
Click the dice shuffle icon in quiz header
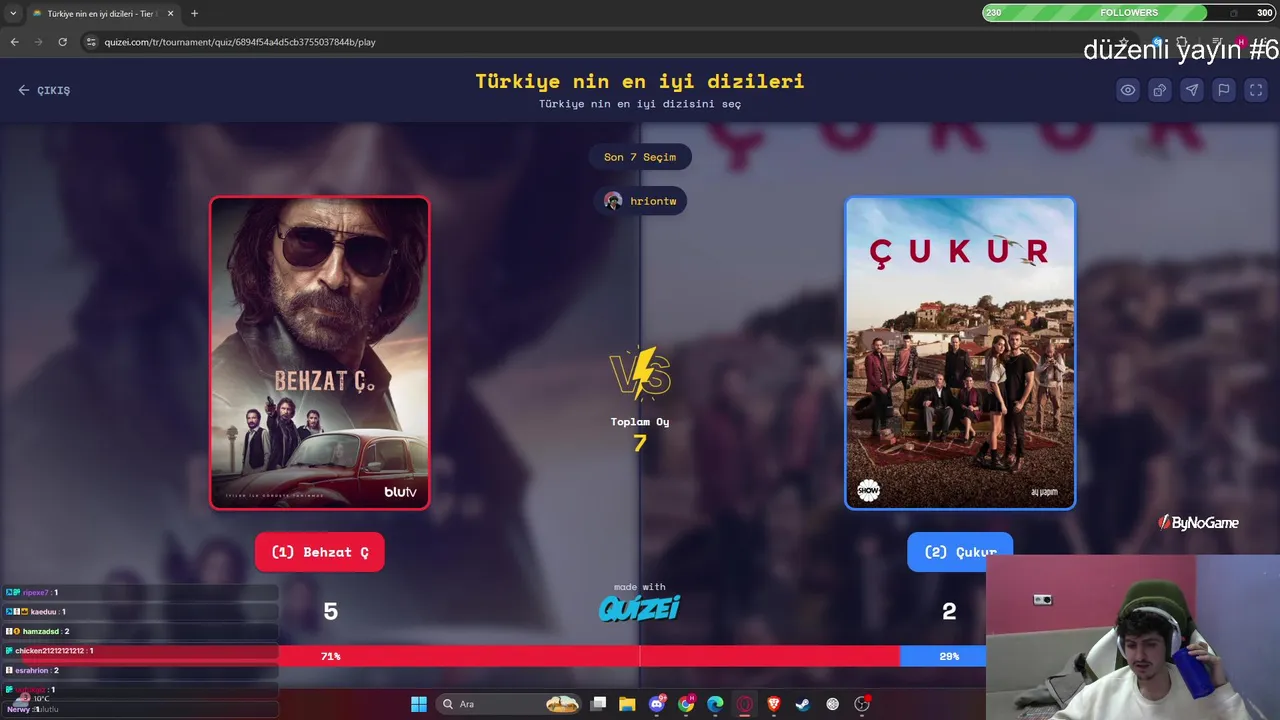pos(1160,90)
